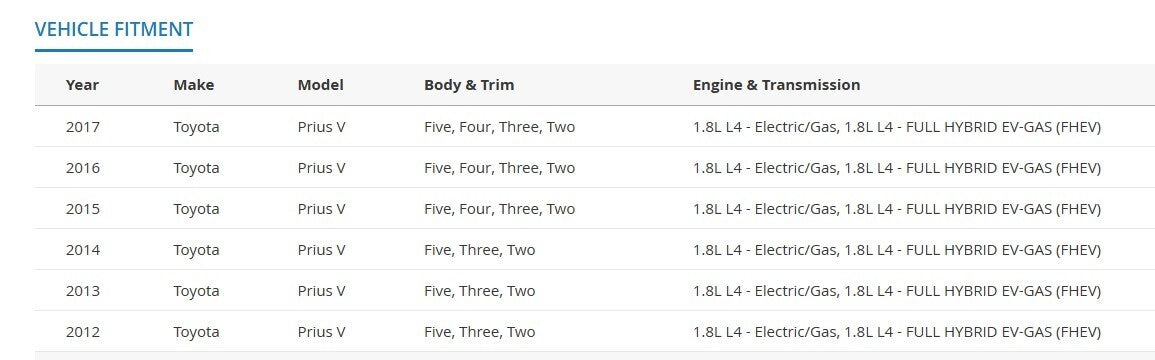Click the 2014 row's Five, Three, Two trim
This screenshot has width=1155, height=360.
tap(480, 250)
